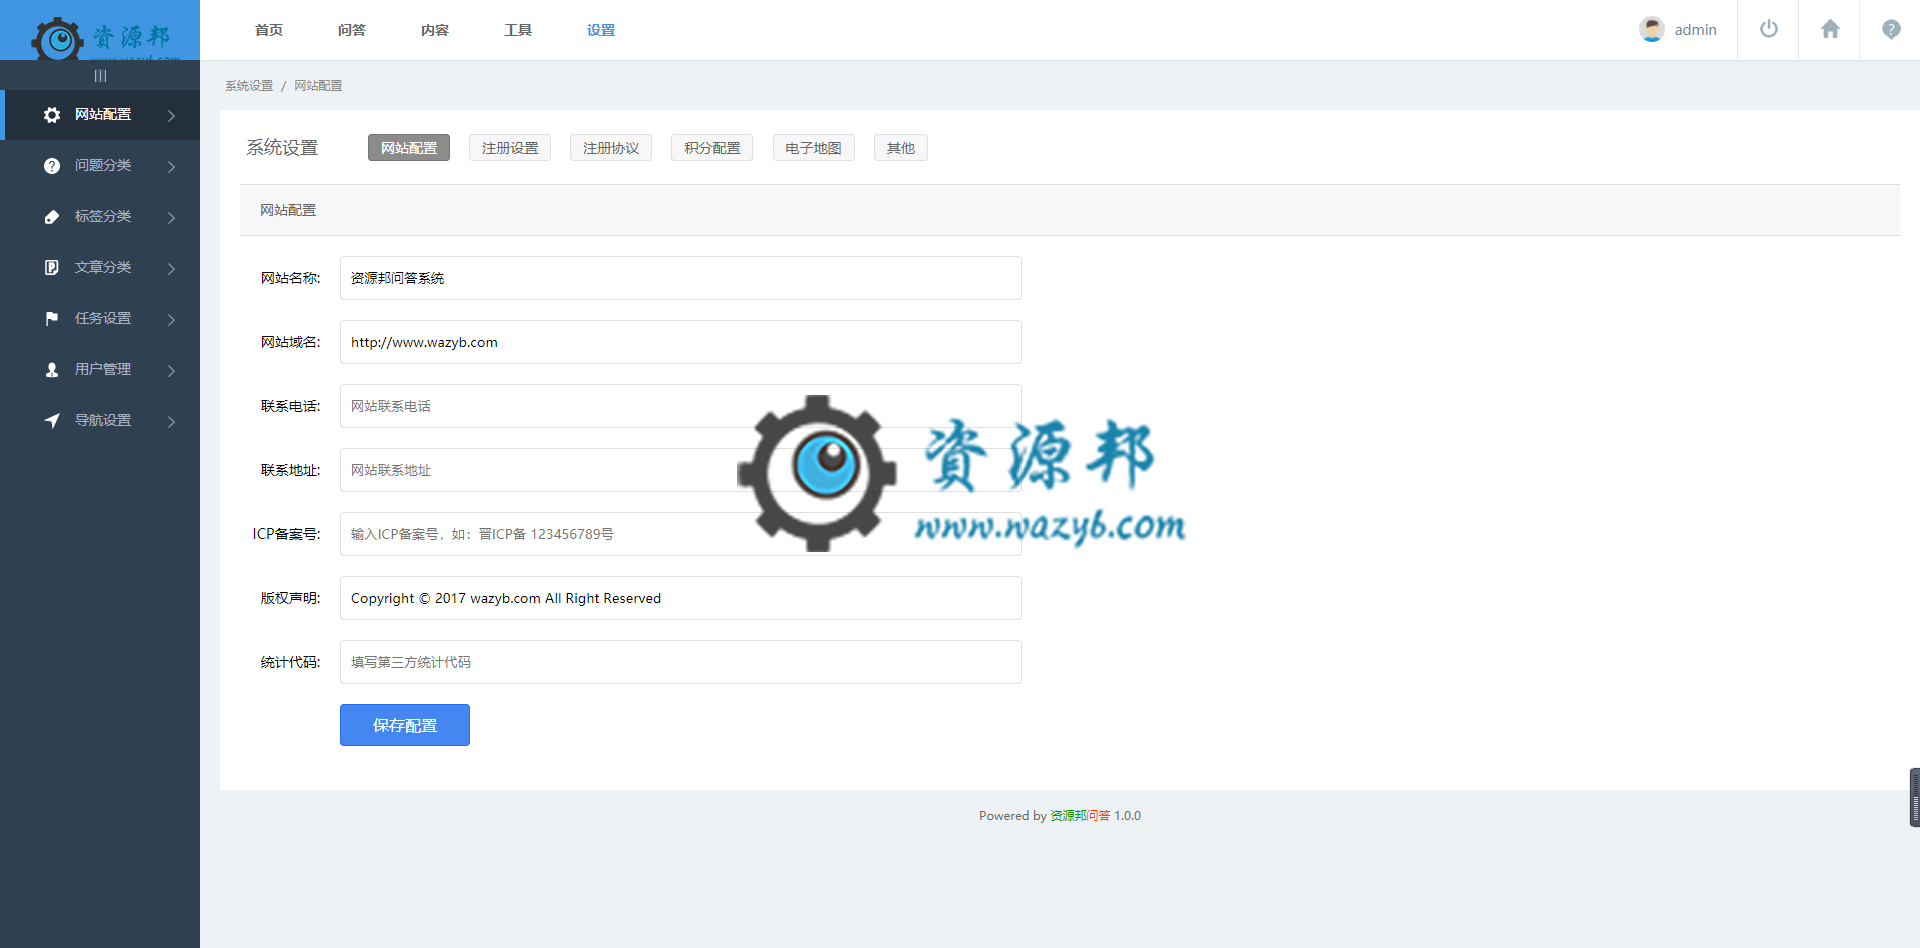Select 标签分类 sidebar menu label
1920x948 pixels.
coord(103,216)
